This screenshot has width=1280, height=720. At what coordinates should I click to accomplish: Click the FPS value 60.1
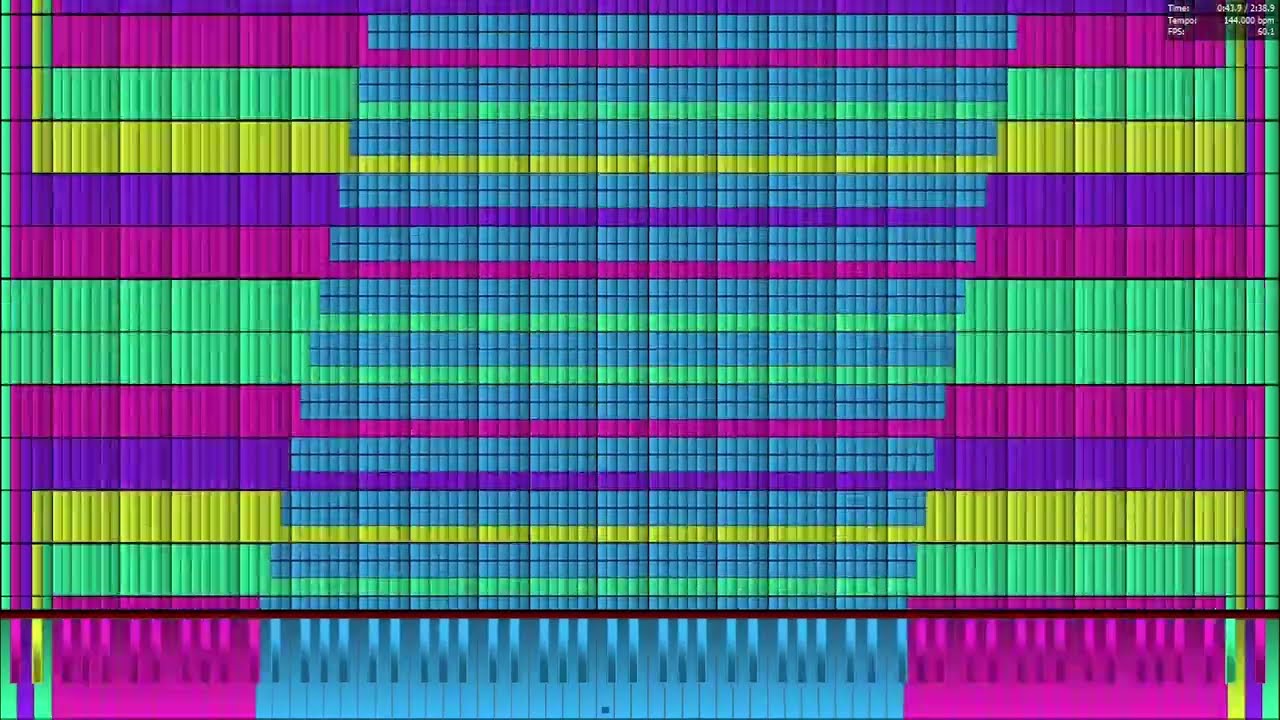click(1266, 32)
